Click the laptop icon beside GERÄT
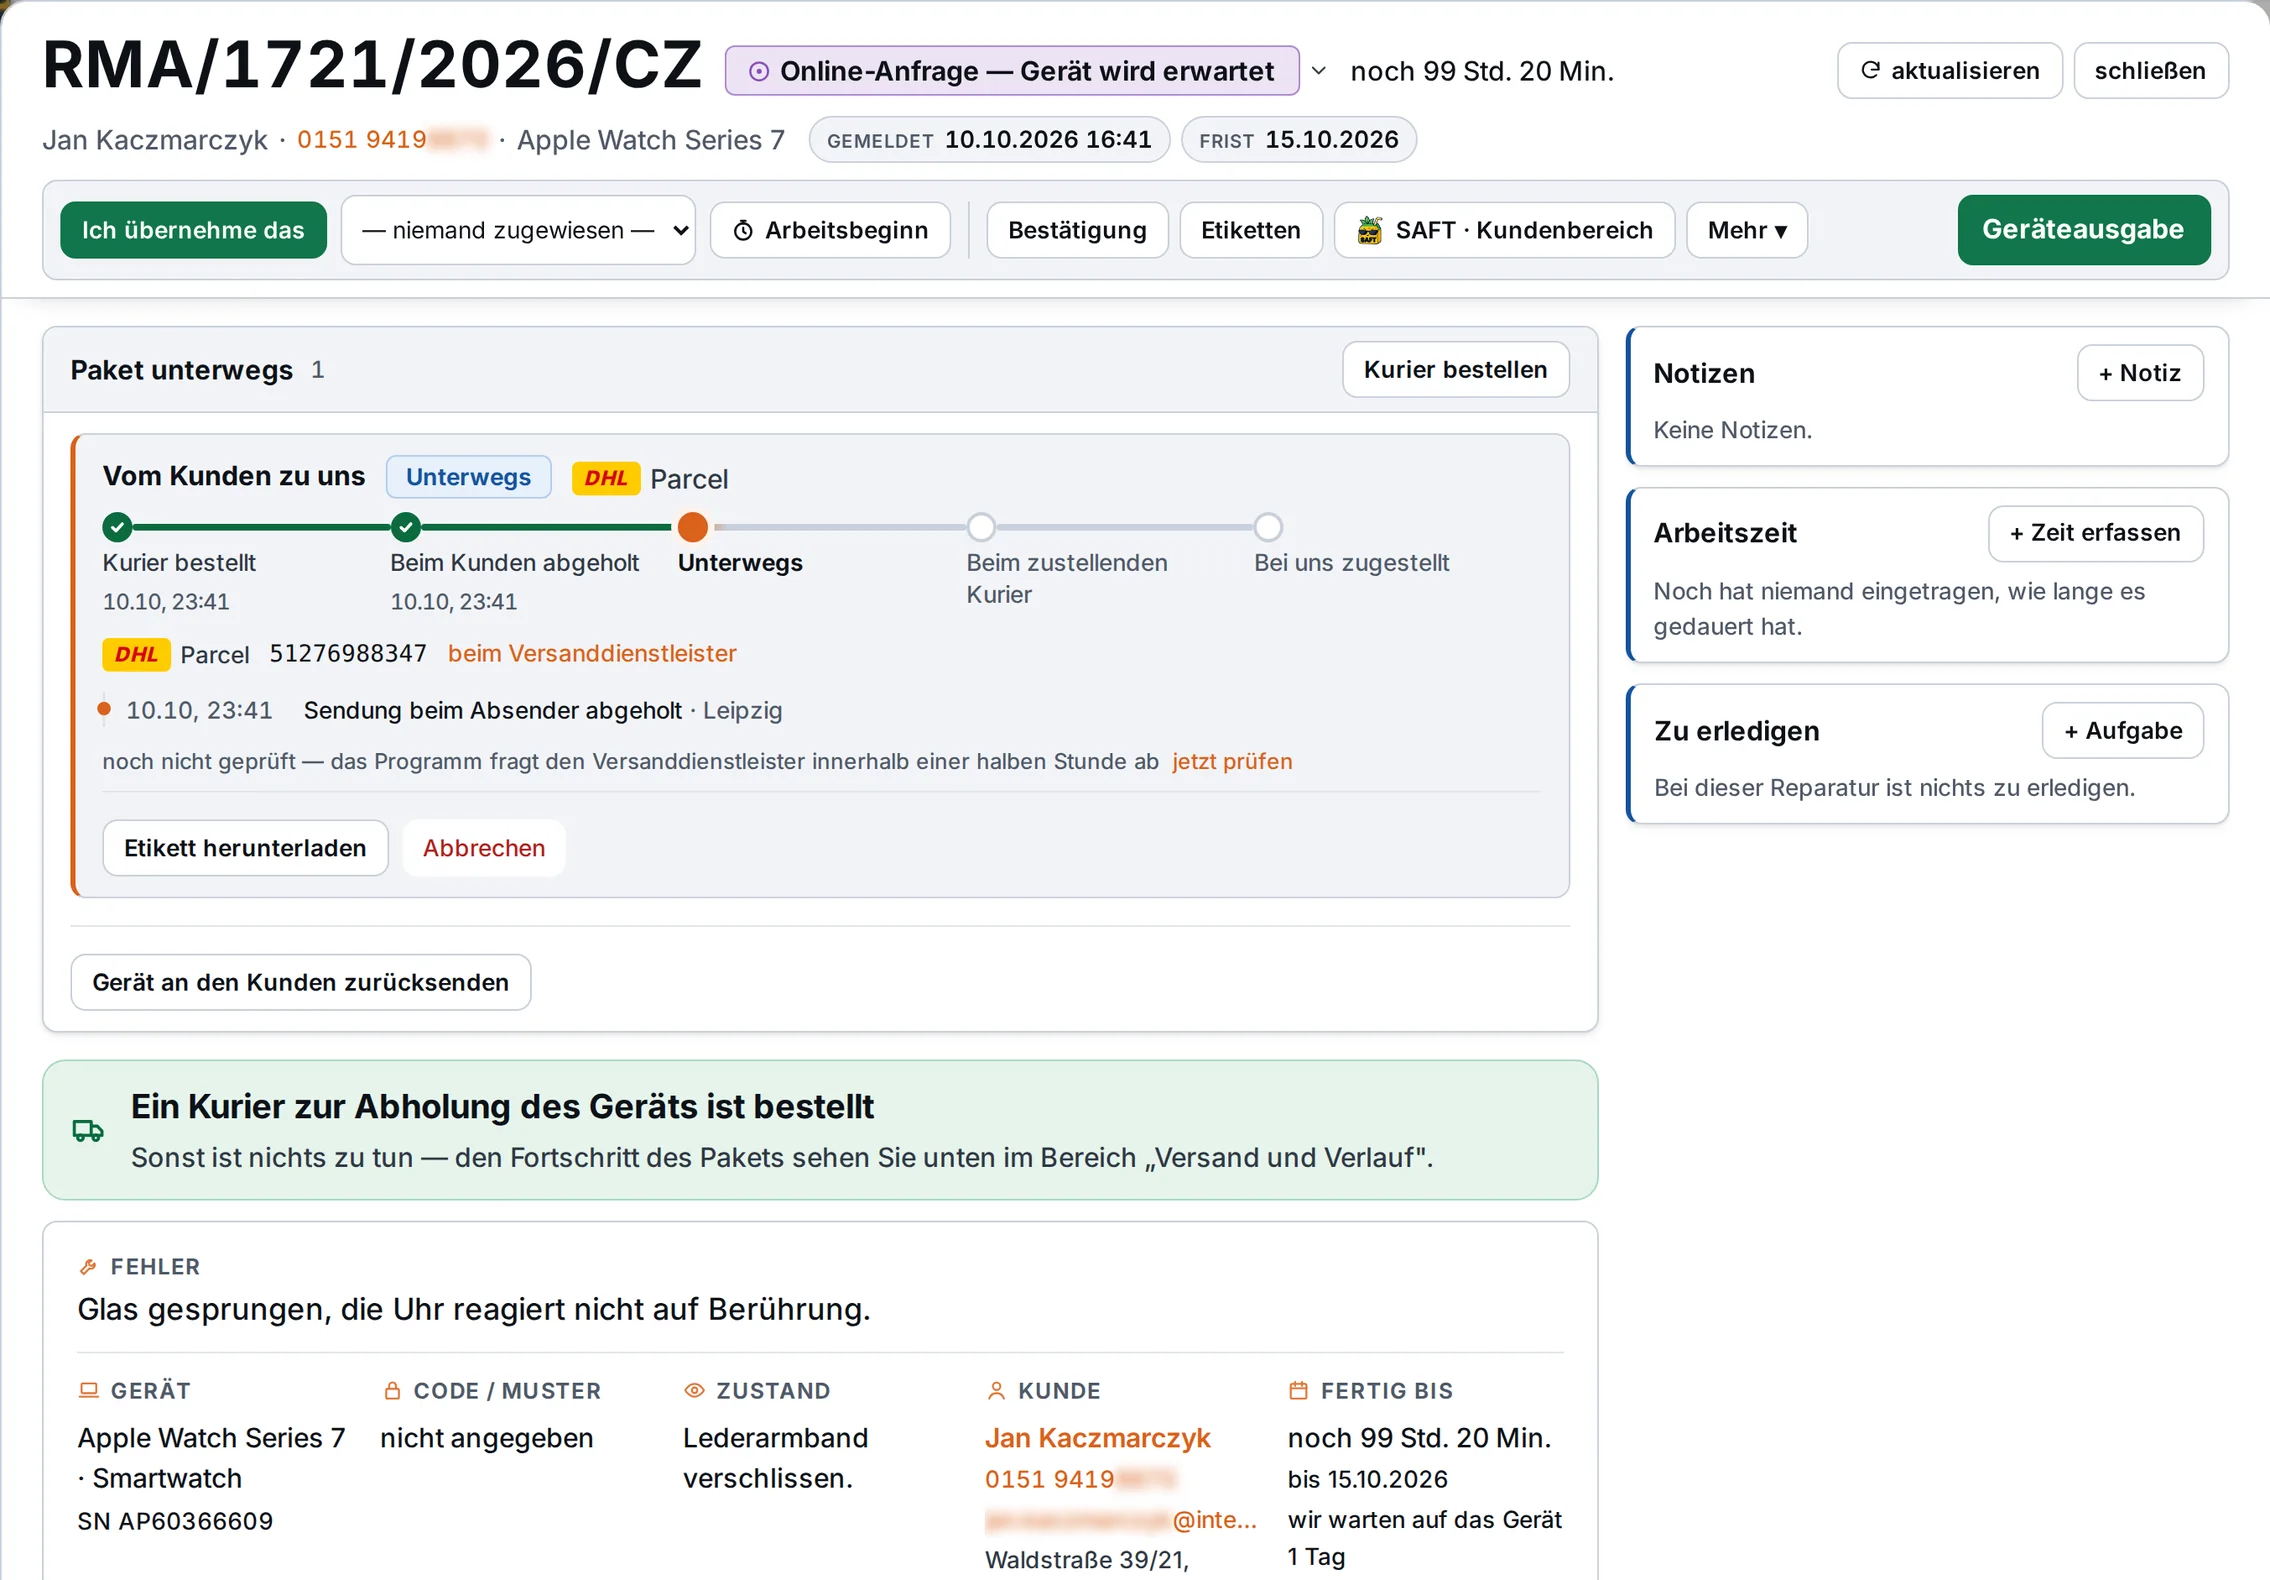This screenshot has width=2270, height=1580. click(88, 1390)
